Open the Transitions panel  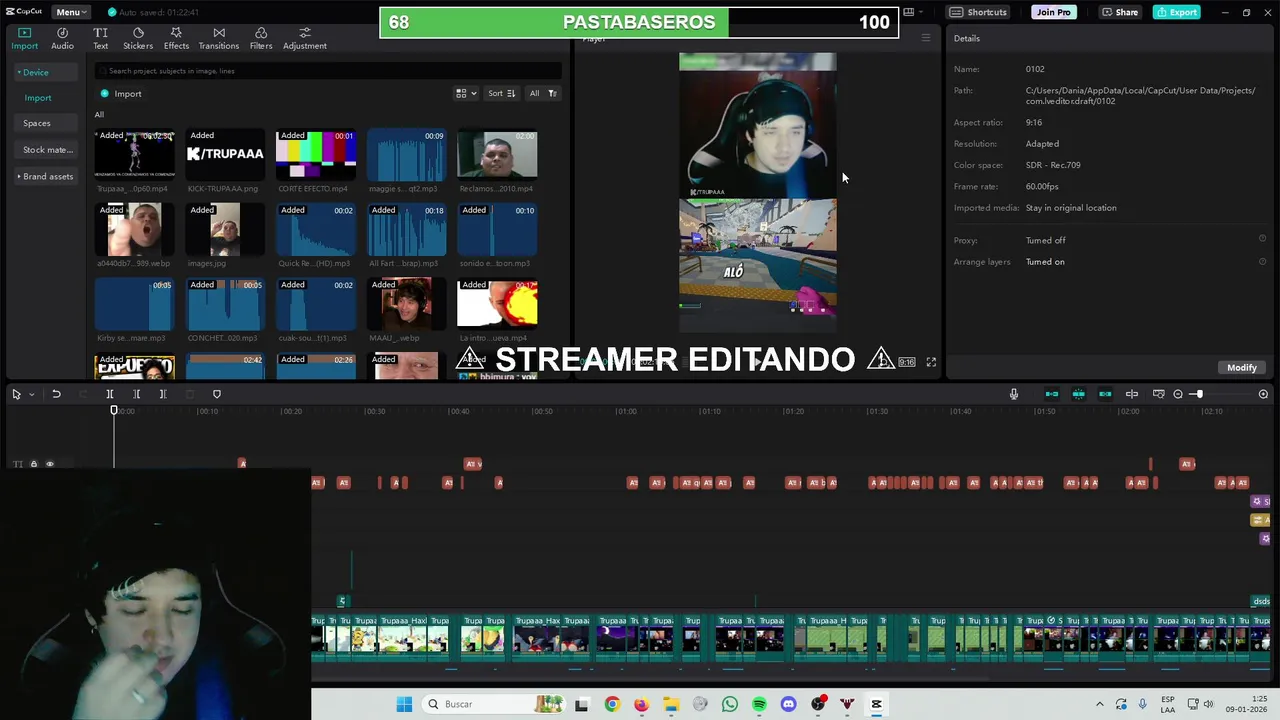click(219, 38)
